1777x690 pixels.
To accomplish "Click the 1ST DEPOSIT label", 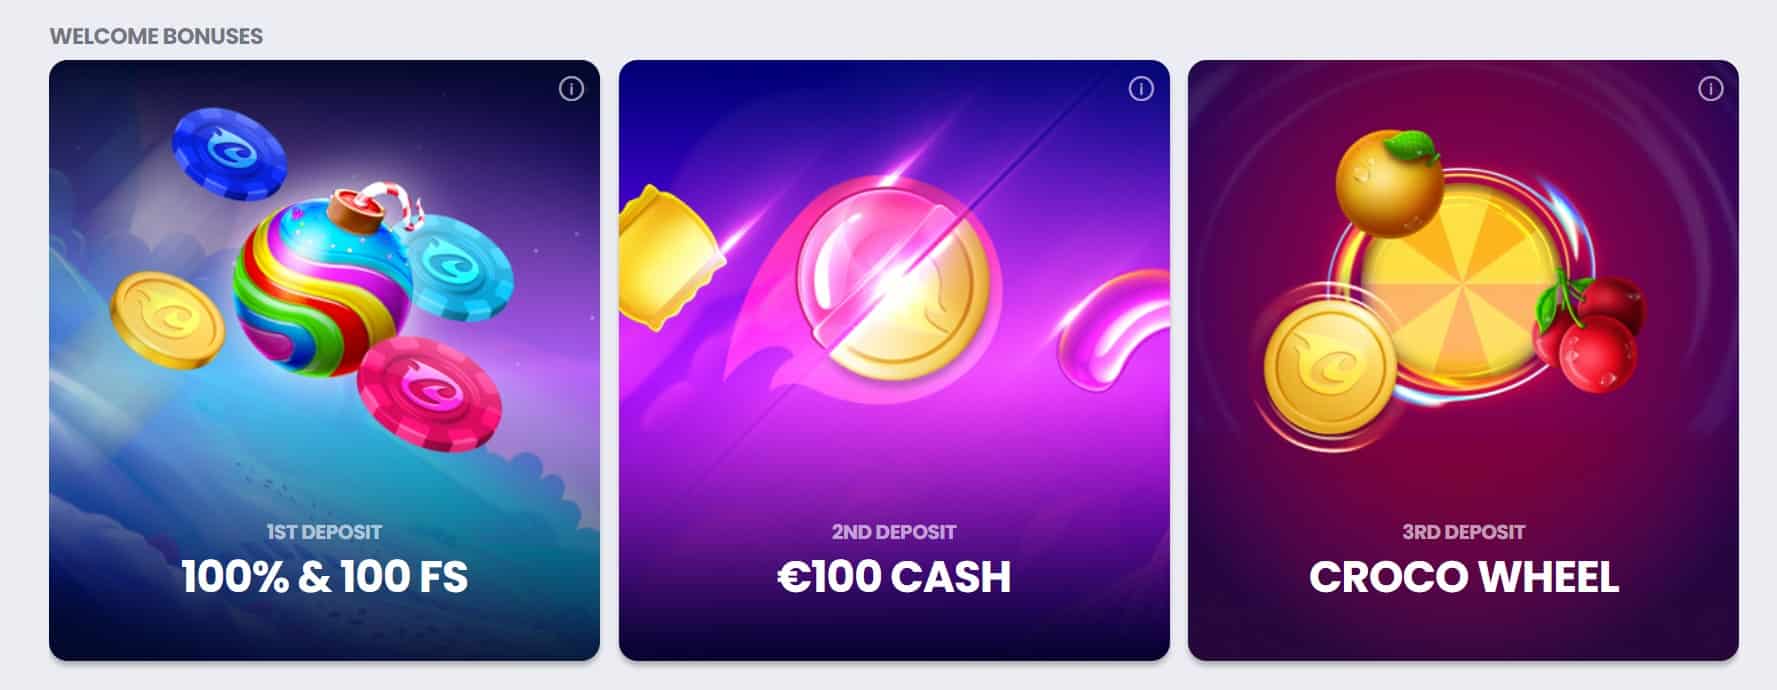I will pyautogui.click(x=324, y=532).
